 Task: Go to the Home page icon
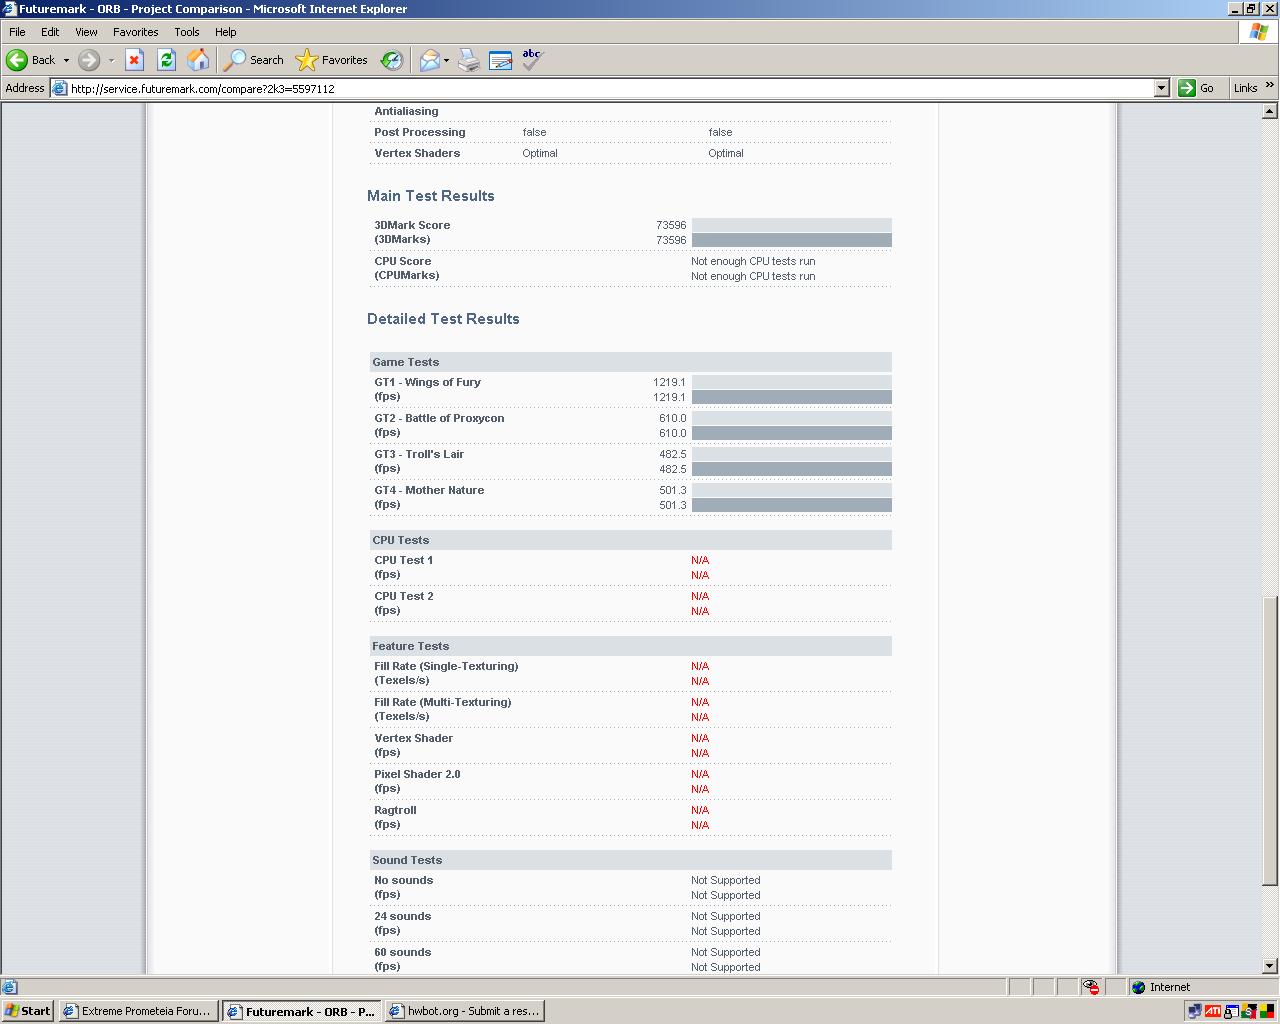click(198, 60)
